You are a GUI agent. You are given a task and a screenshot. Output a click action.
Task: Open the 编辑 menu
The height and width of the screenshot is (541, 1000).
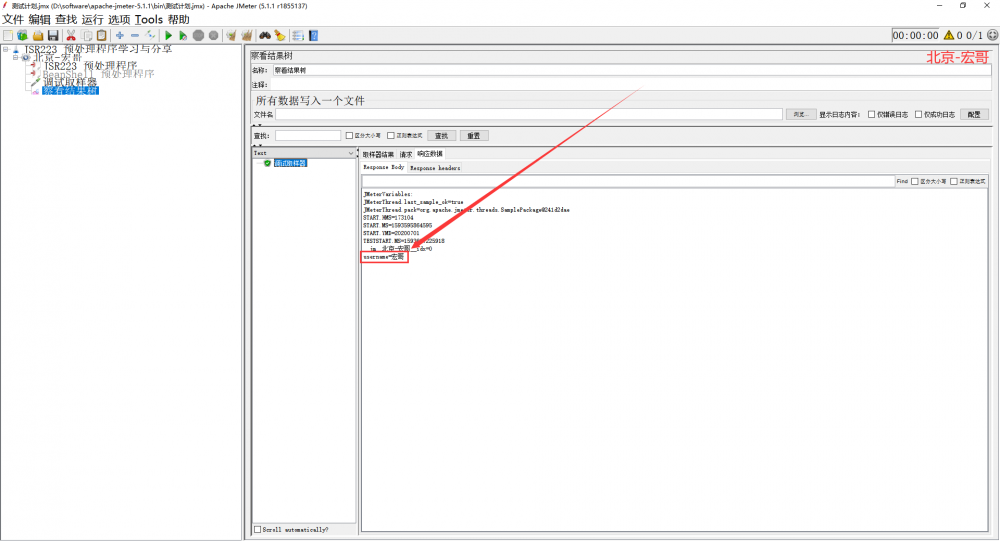[39, 20]
